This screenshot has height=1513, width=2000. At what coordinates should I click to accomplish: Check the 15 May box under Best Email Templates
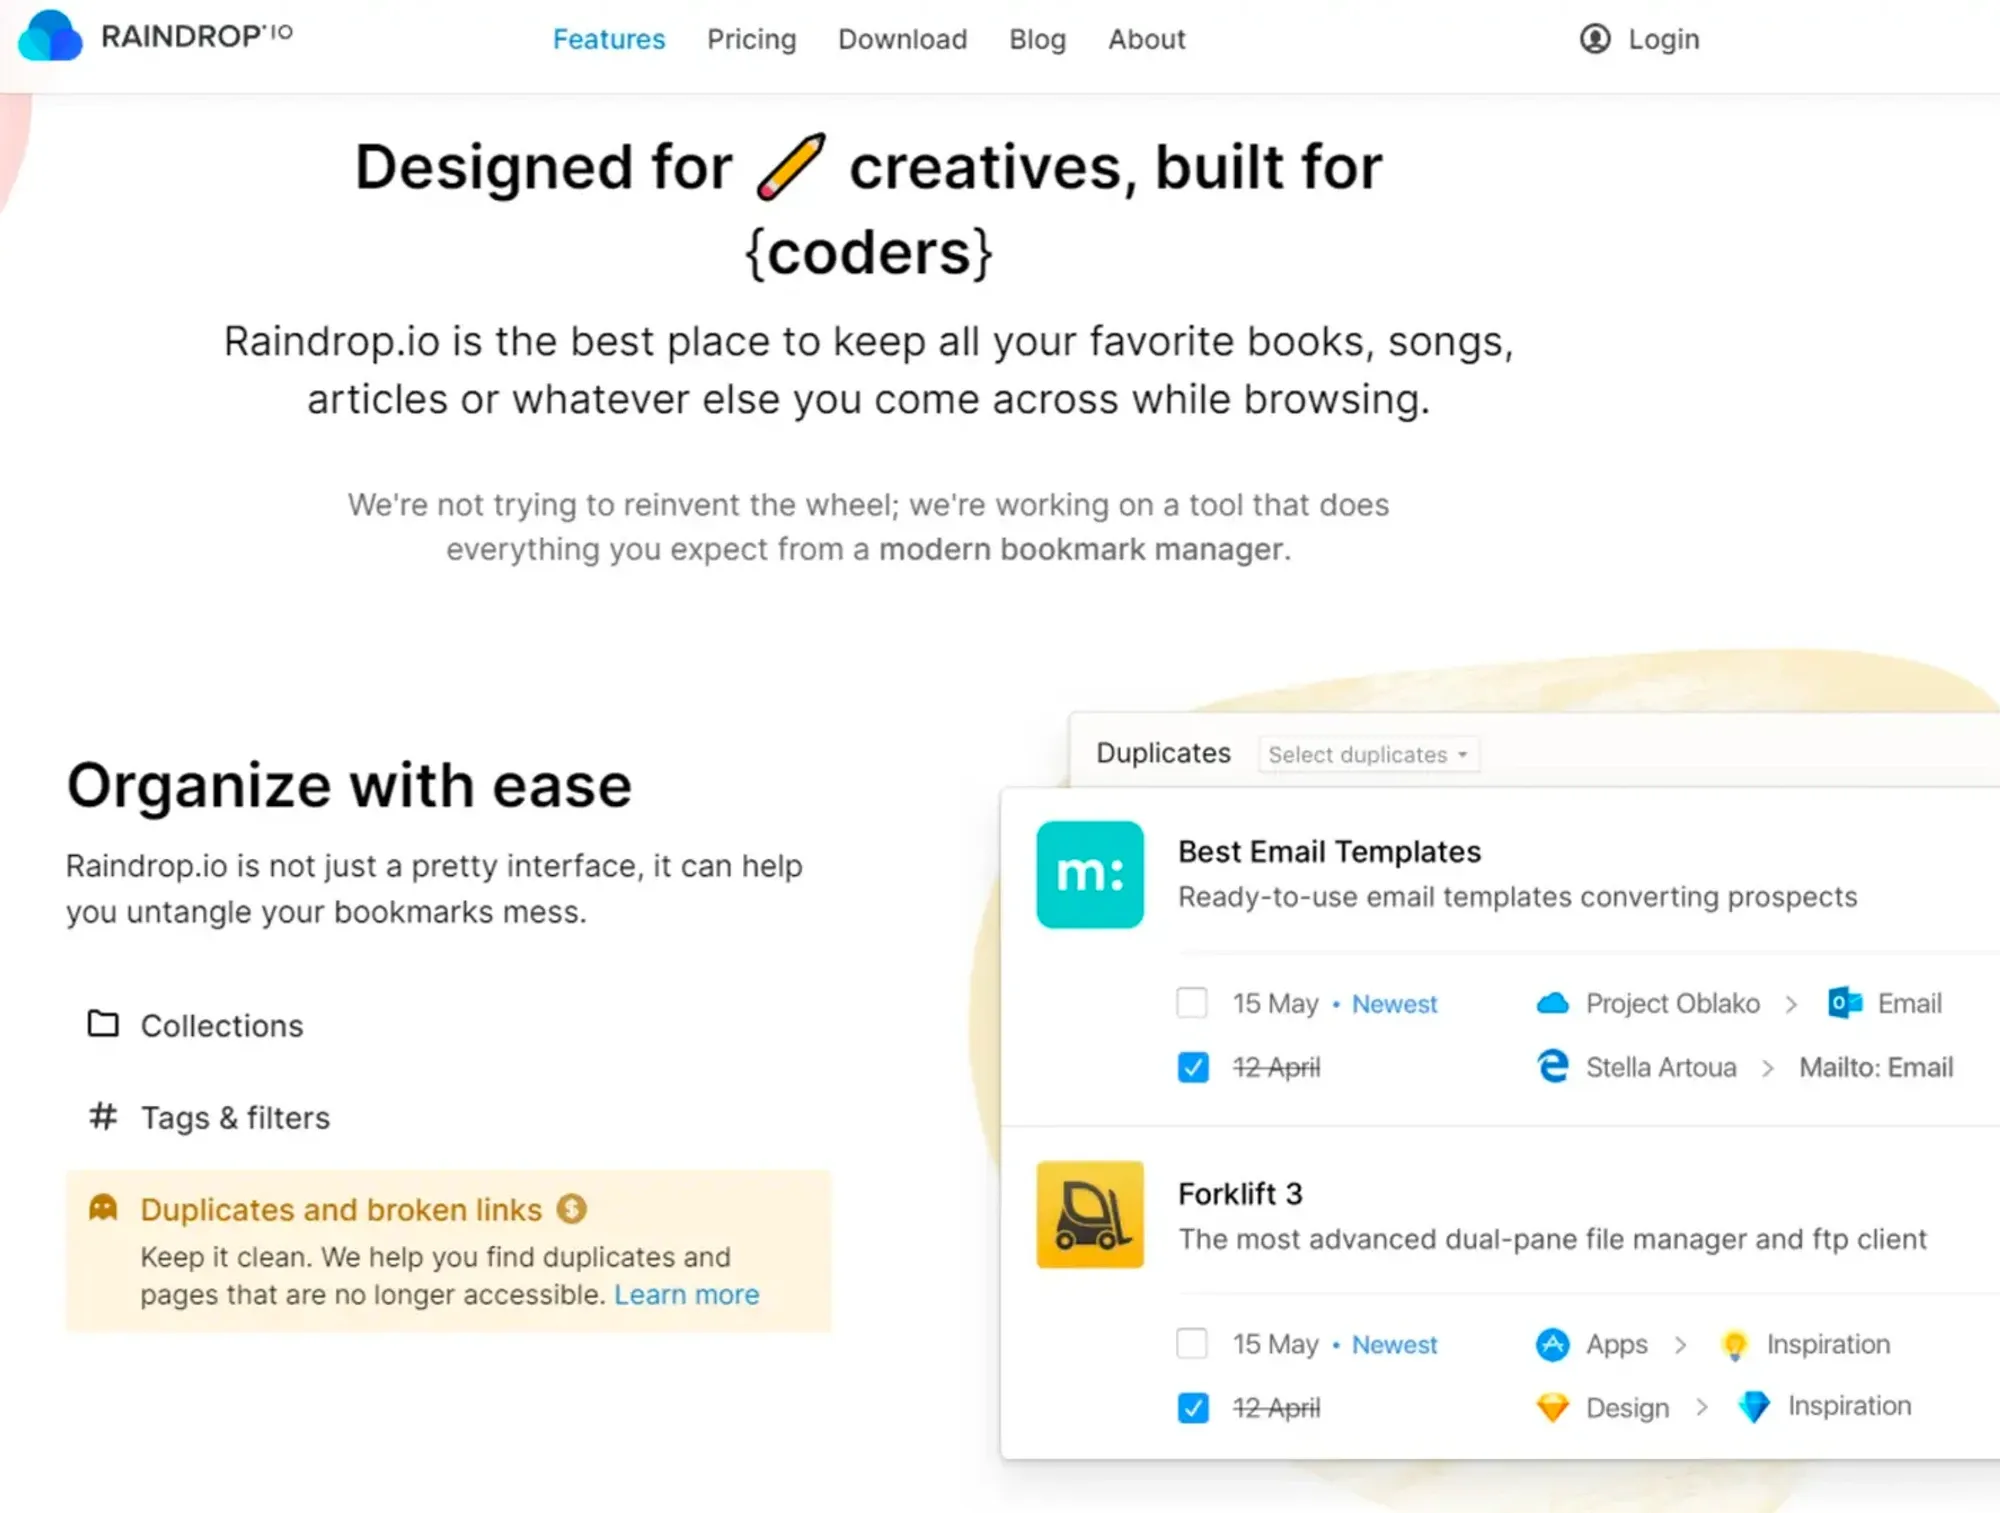click(x=1192, y=1002)
